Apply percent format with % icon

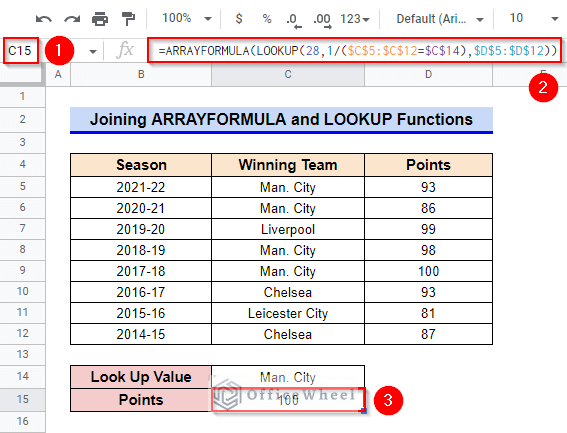pos(267,18)
